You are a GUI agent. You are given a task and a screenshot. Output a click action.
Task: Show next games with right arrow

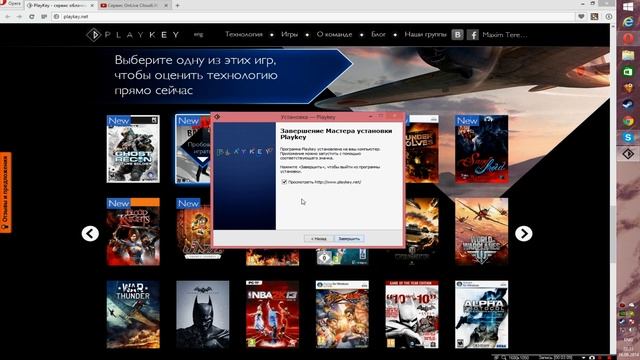click(x=524, y=233)
